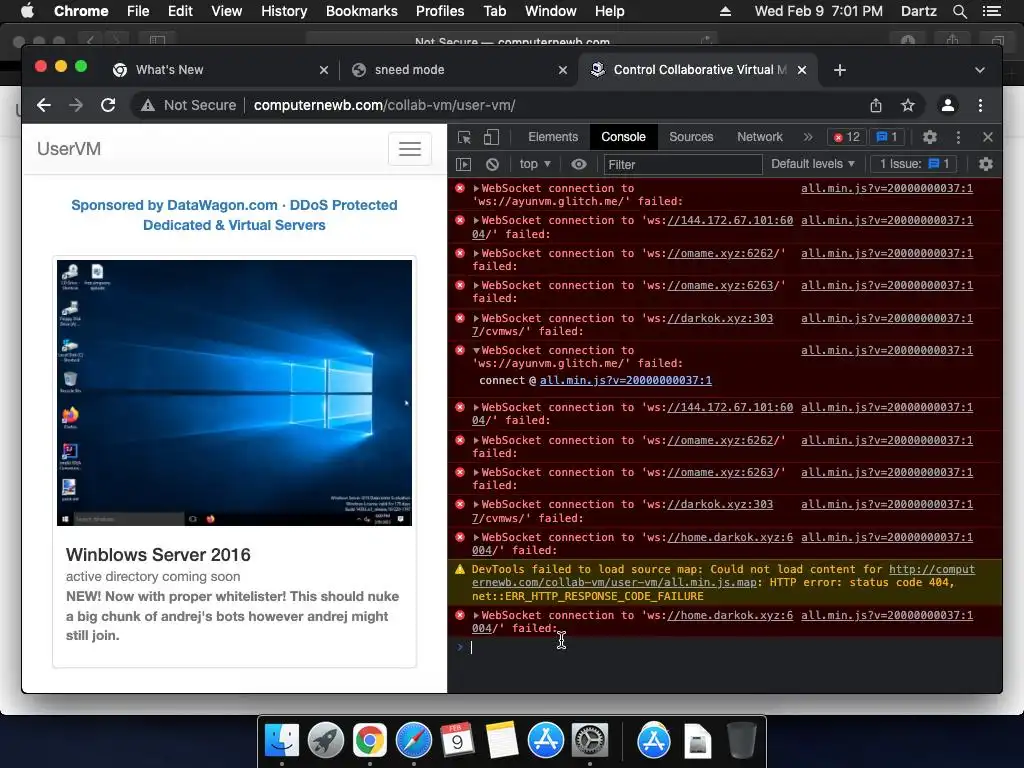Open the Chrome profile avatar icon
Image resolution: width=1024 pixels, height=768 pixels.
point(948,105)
